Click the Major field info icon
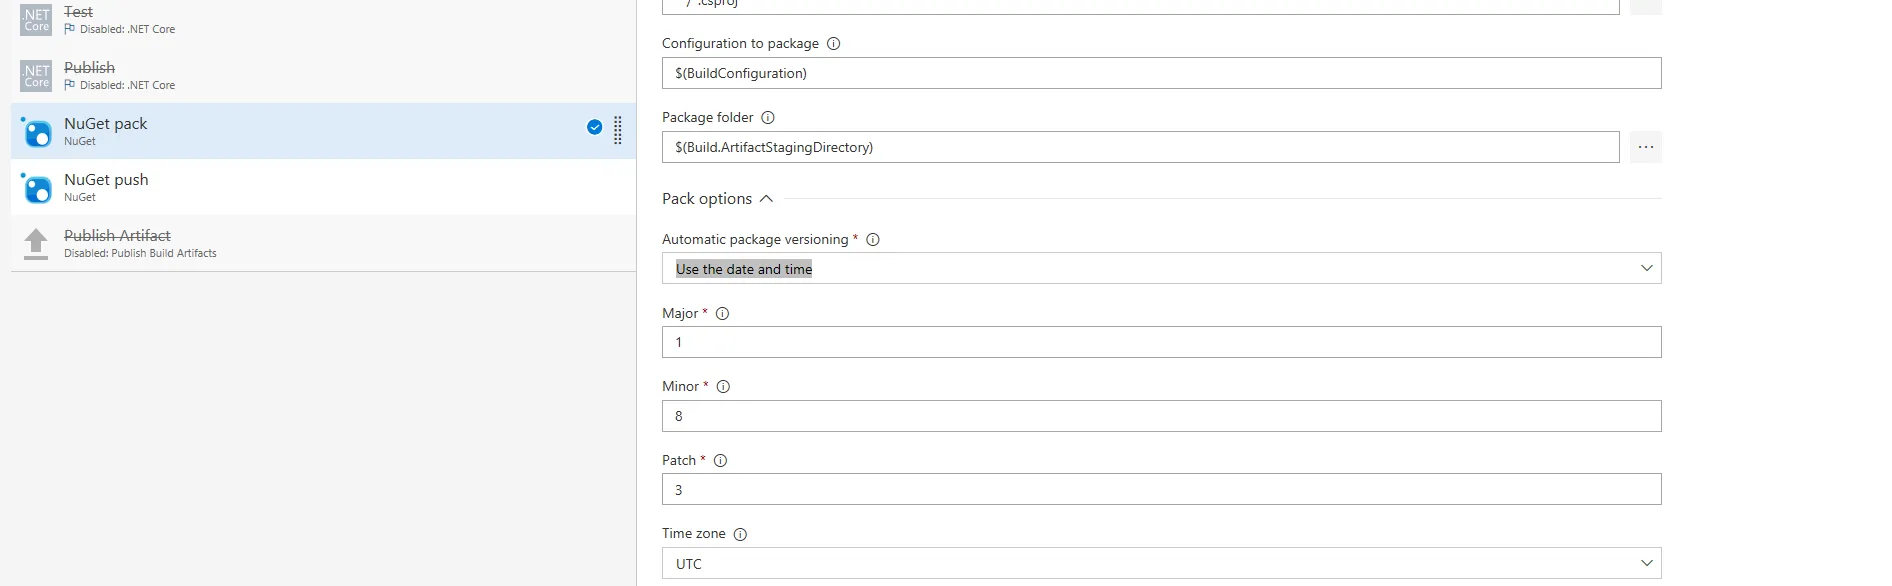Screen dimensions: 1892x586 [x=723, y=314]
